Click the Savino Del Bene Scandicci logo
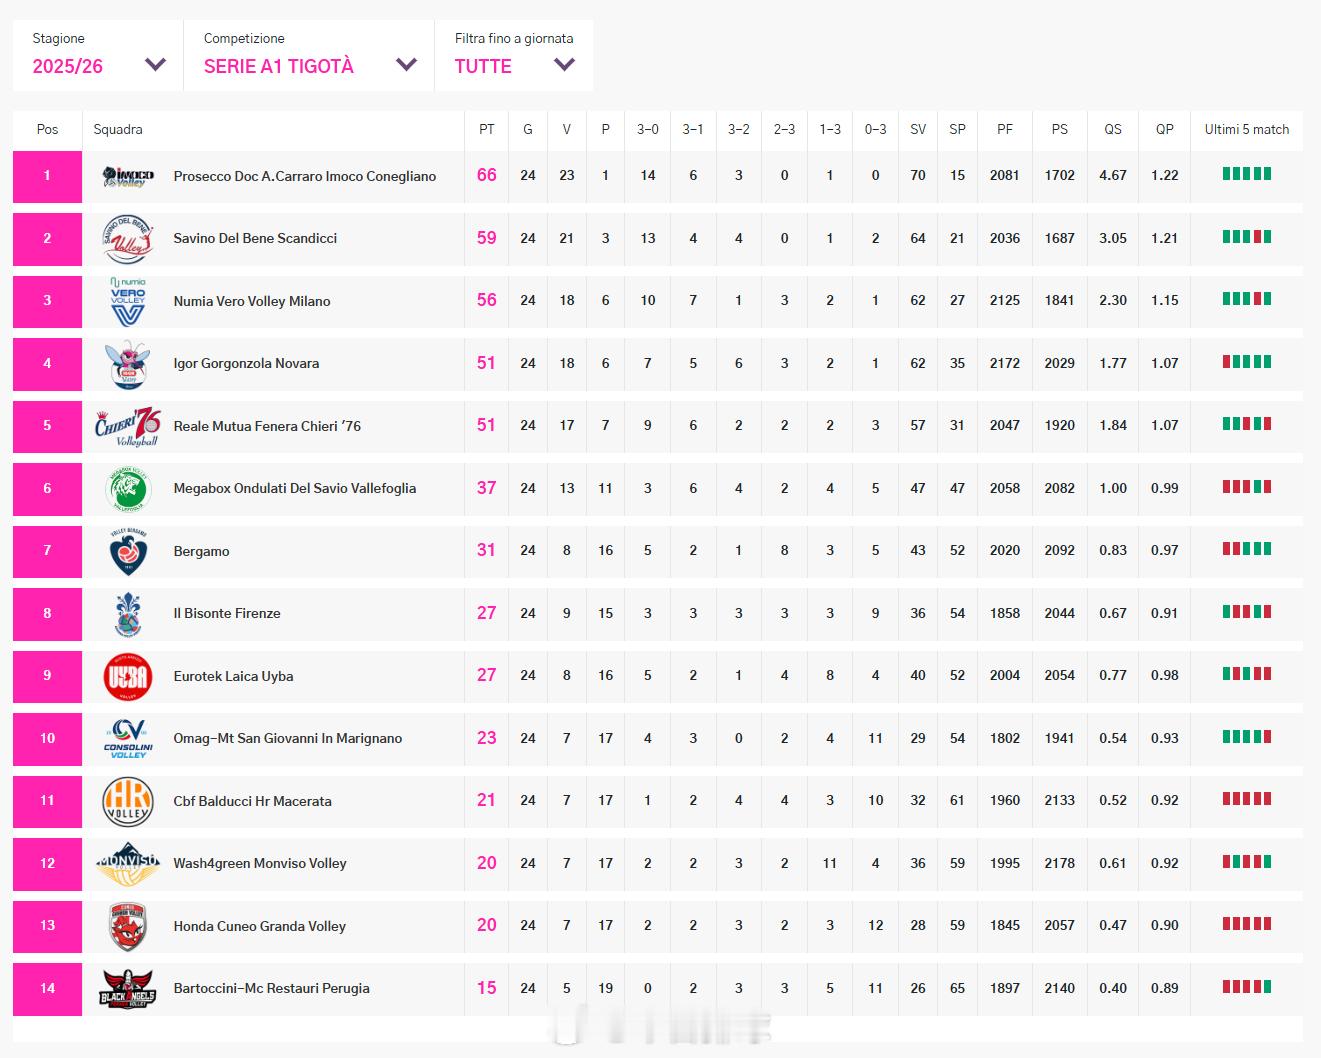Image resolution: width=1321 pixels, height=1058 pixels. (128, 239)
